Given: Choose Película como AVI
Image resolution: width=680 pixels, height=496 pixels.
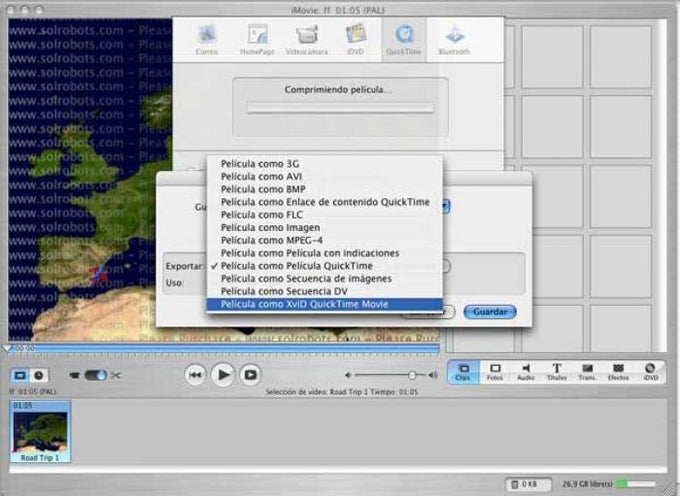Looking at the screenshot, I should coord(324,176).
